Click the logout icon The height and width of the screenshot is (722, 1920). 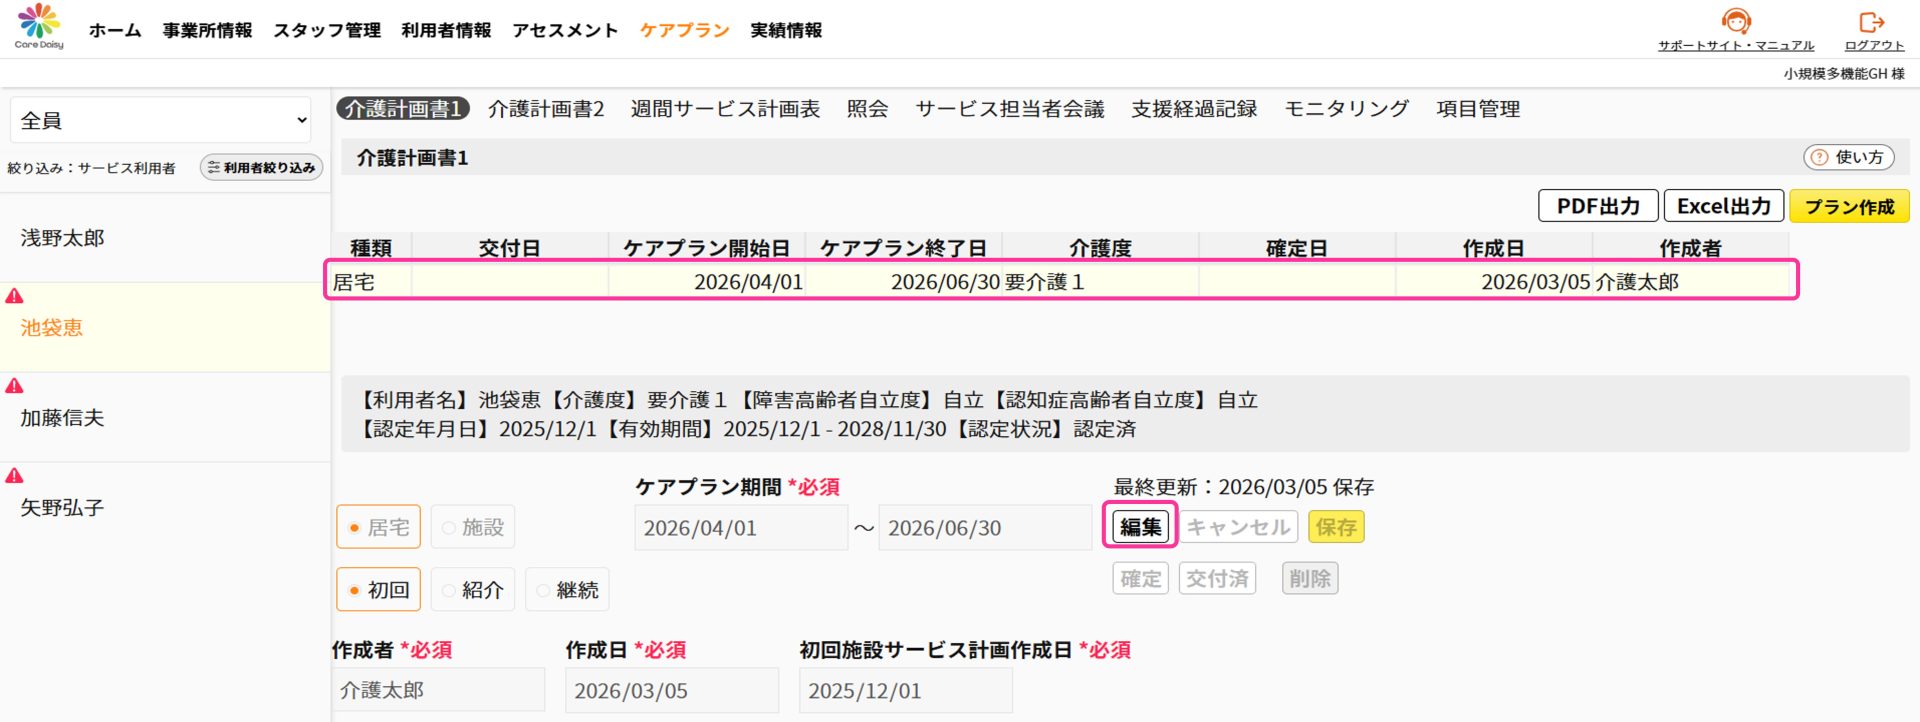click(x=1872, y=22)
